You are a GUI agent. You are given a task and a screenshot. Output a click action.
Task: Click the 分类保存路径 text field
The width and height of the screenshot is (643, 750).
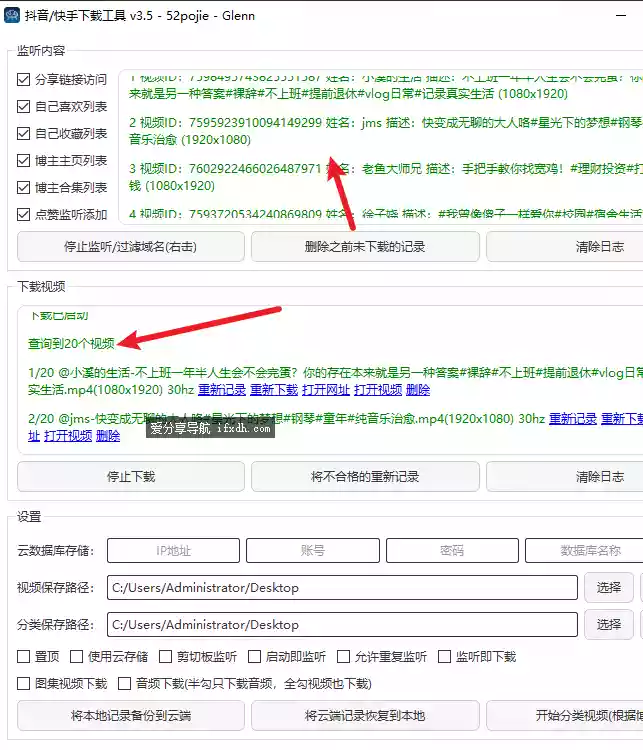(x=342, y=624)
